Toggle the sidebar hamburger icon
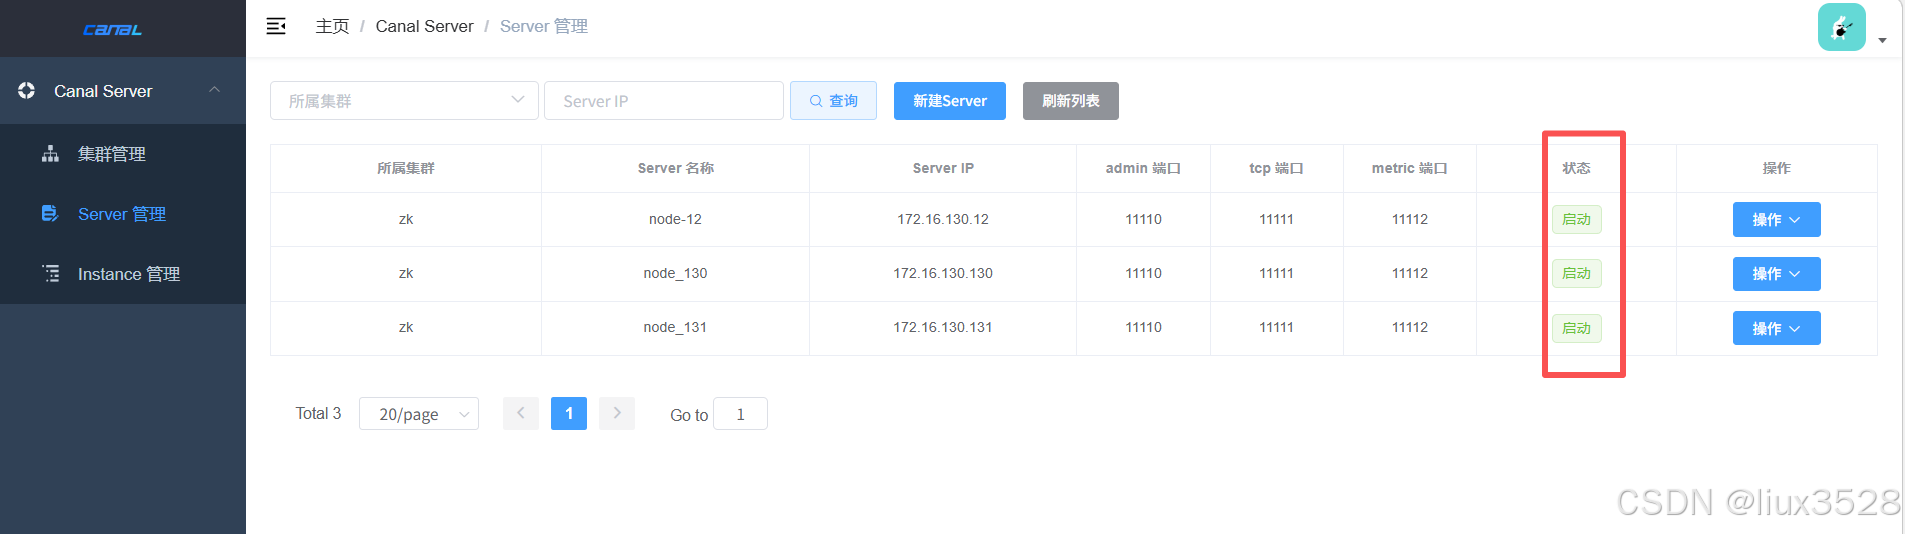 (x=276, y=26)
